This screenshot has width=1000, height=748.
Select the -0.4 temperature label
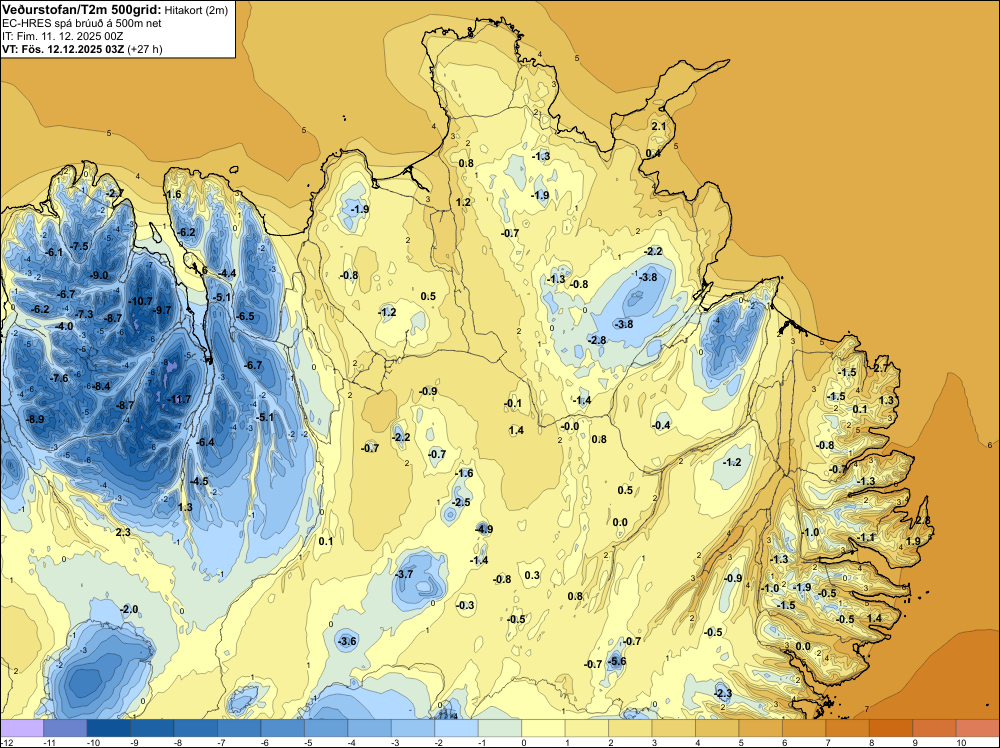[661, 425]
